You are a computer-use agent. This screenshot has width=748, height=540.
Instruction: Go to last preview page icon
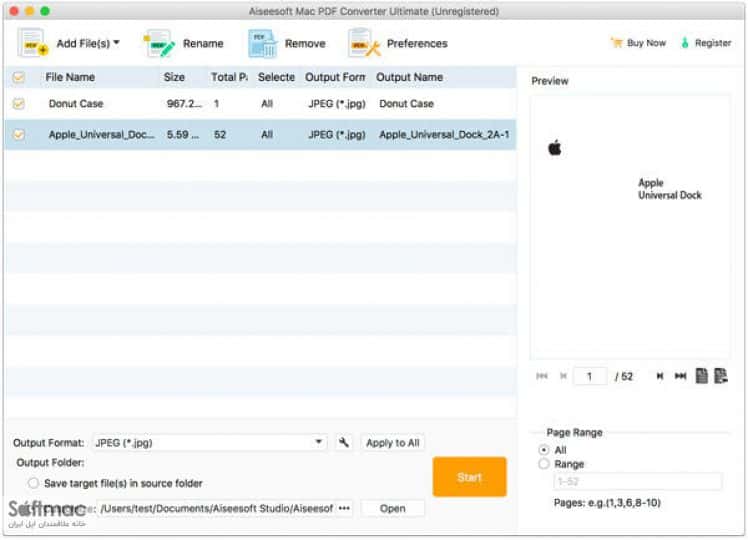click(x=680, y=376)
